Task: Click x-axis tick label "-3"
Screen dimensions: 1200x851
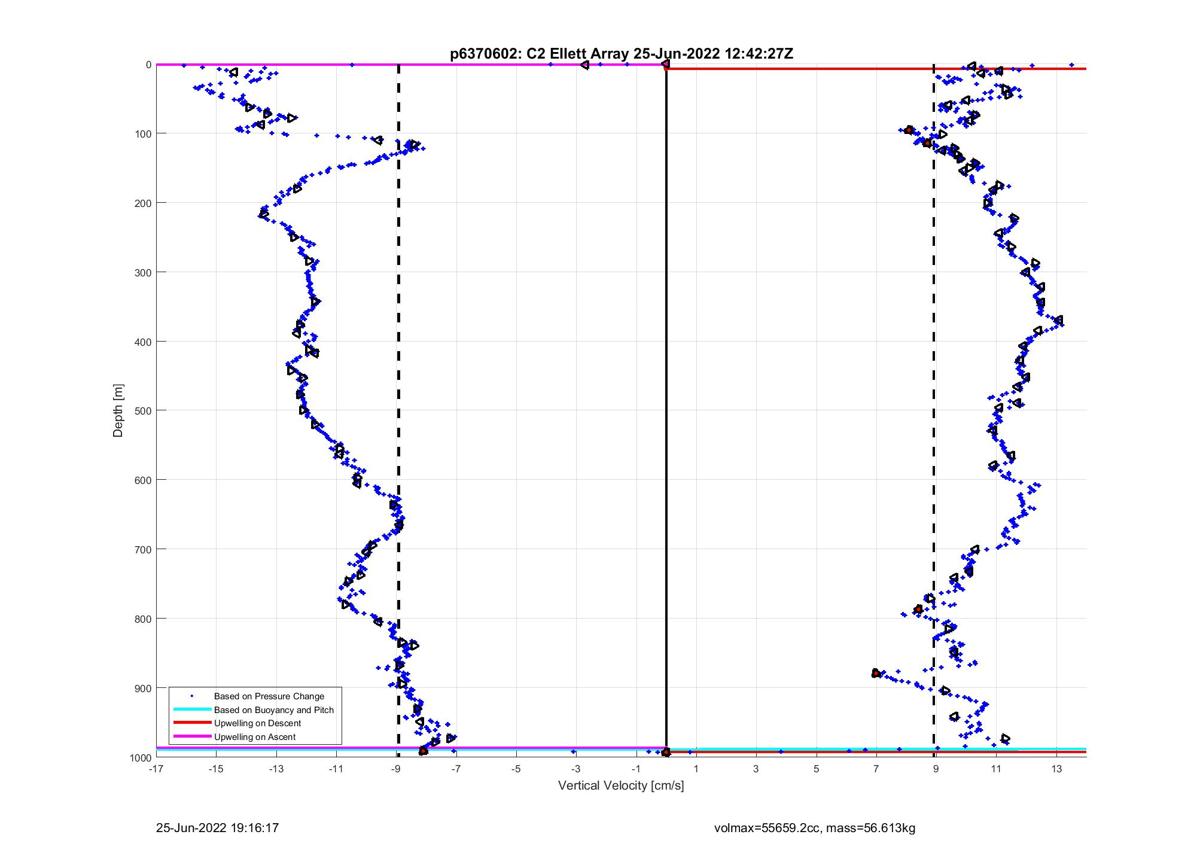Action: 576,769
